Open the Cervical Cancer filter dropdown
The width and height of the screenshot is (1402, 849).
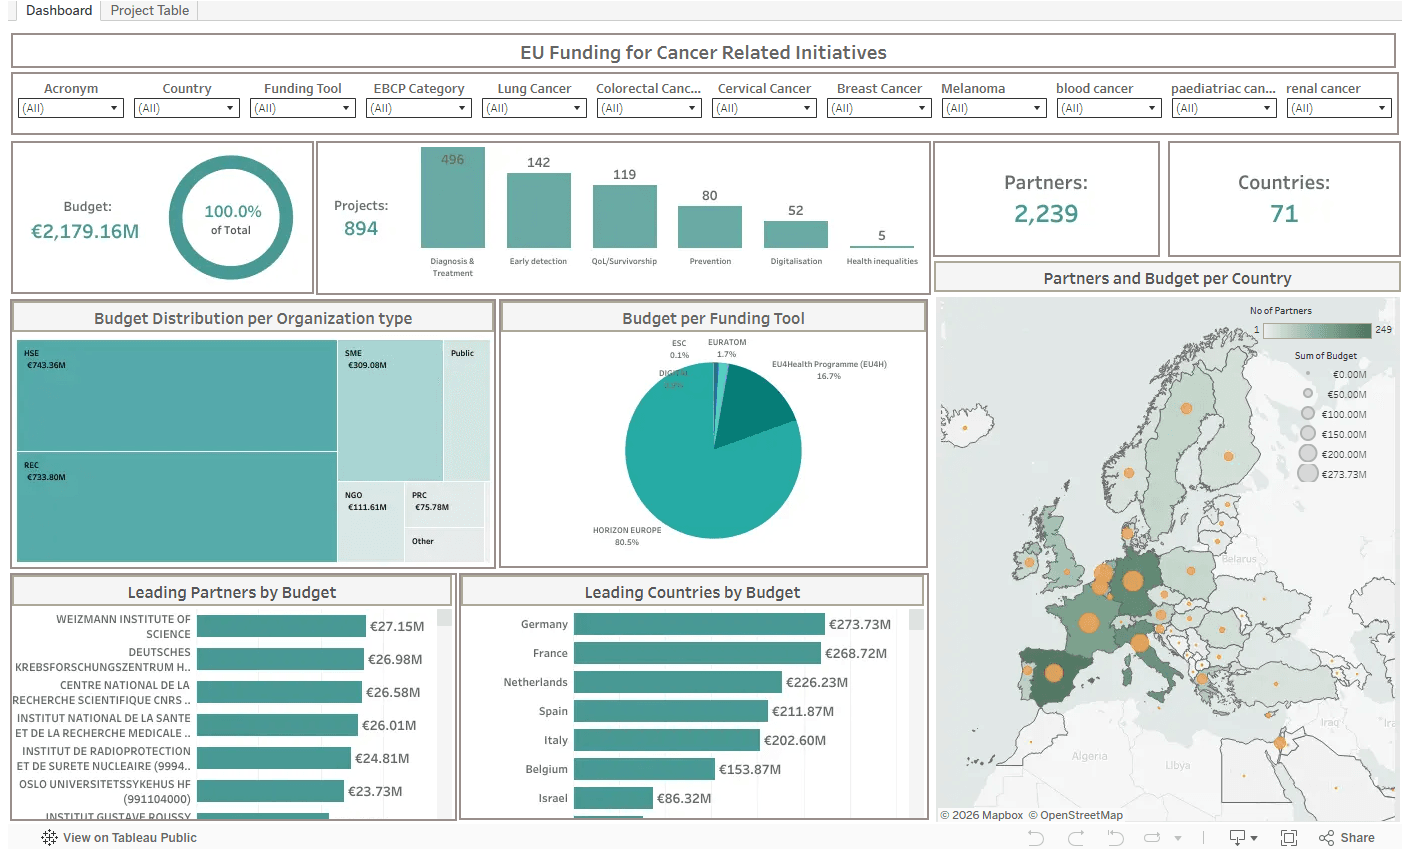pos(765,108)
